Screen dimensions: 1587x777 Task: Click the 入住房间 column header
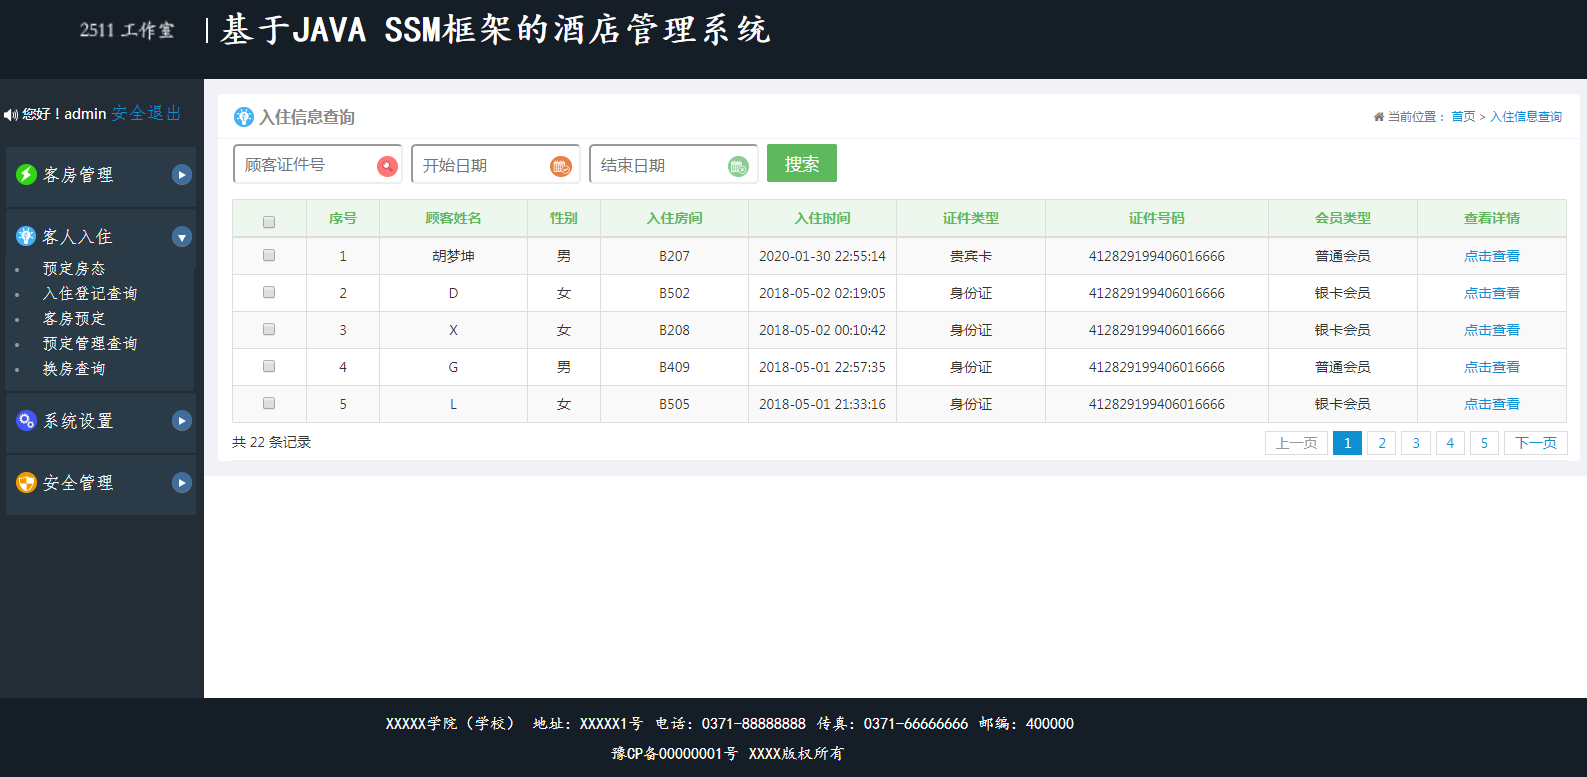tap(674, 218)
